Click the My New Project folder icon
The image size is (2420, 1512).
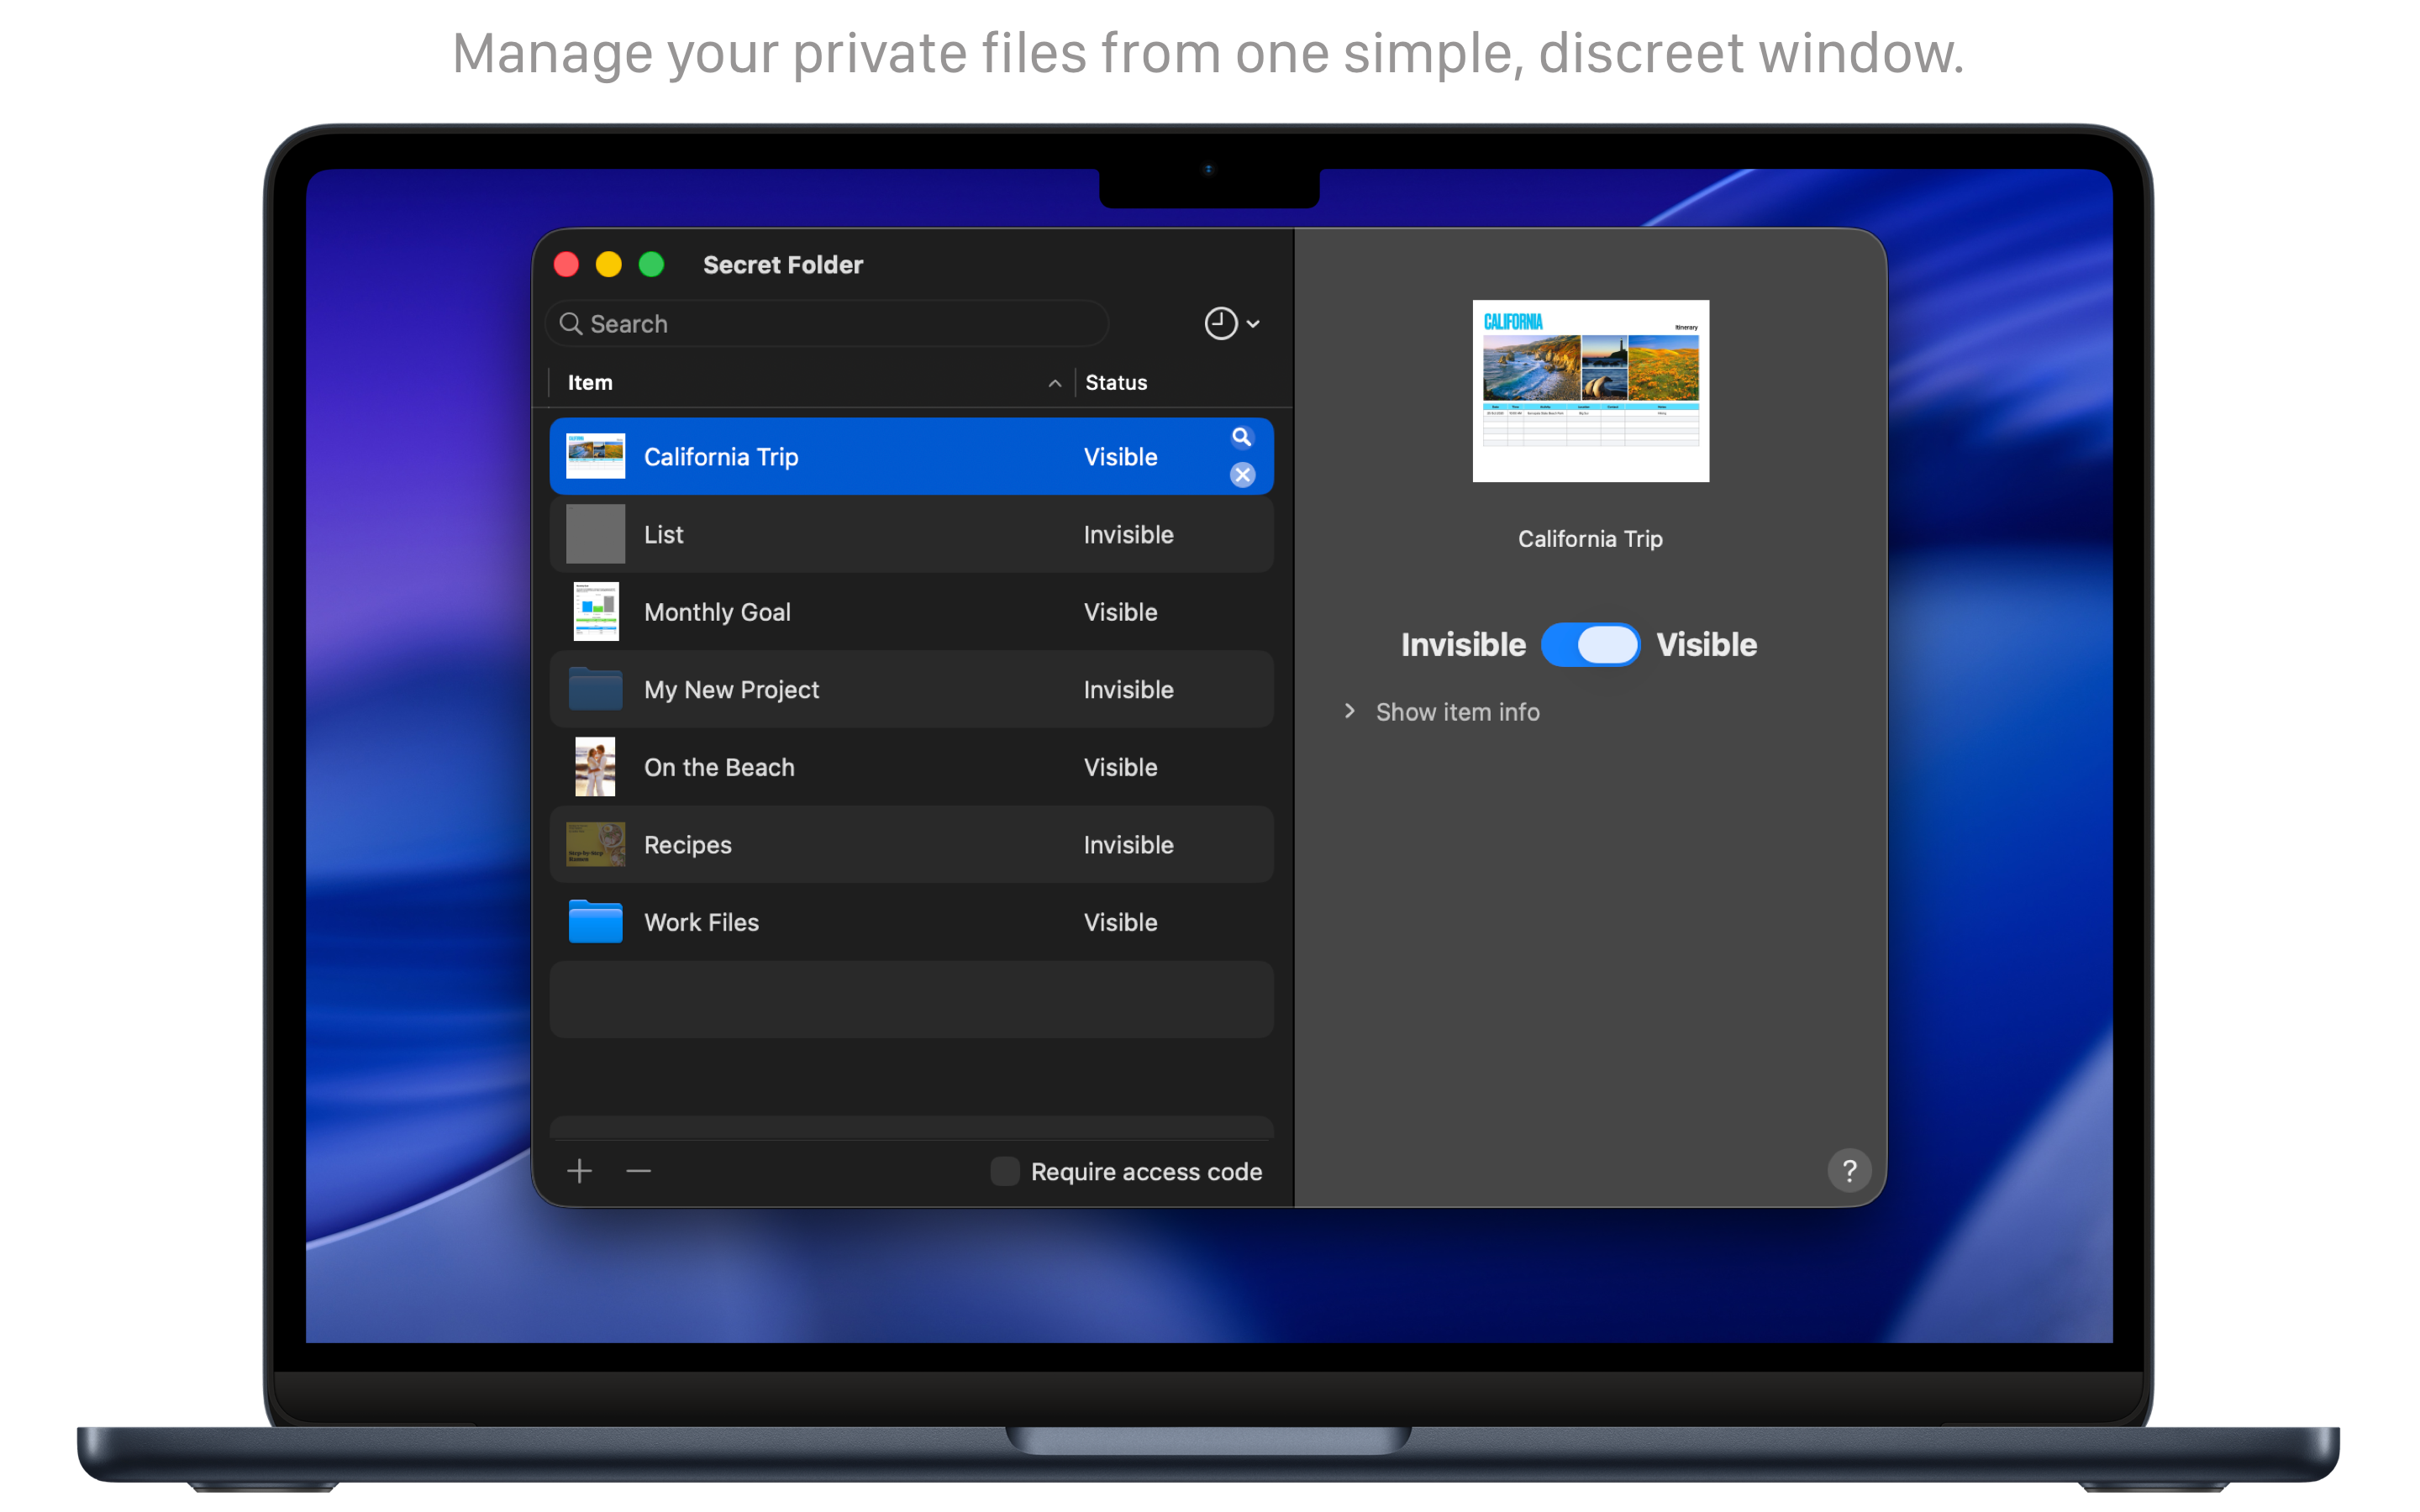tap(595, 689)
